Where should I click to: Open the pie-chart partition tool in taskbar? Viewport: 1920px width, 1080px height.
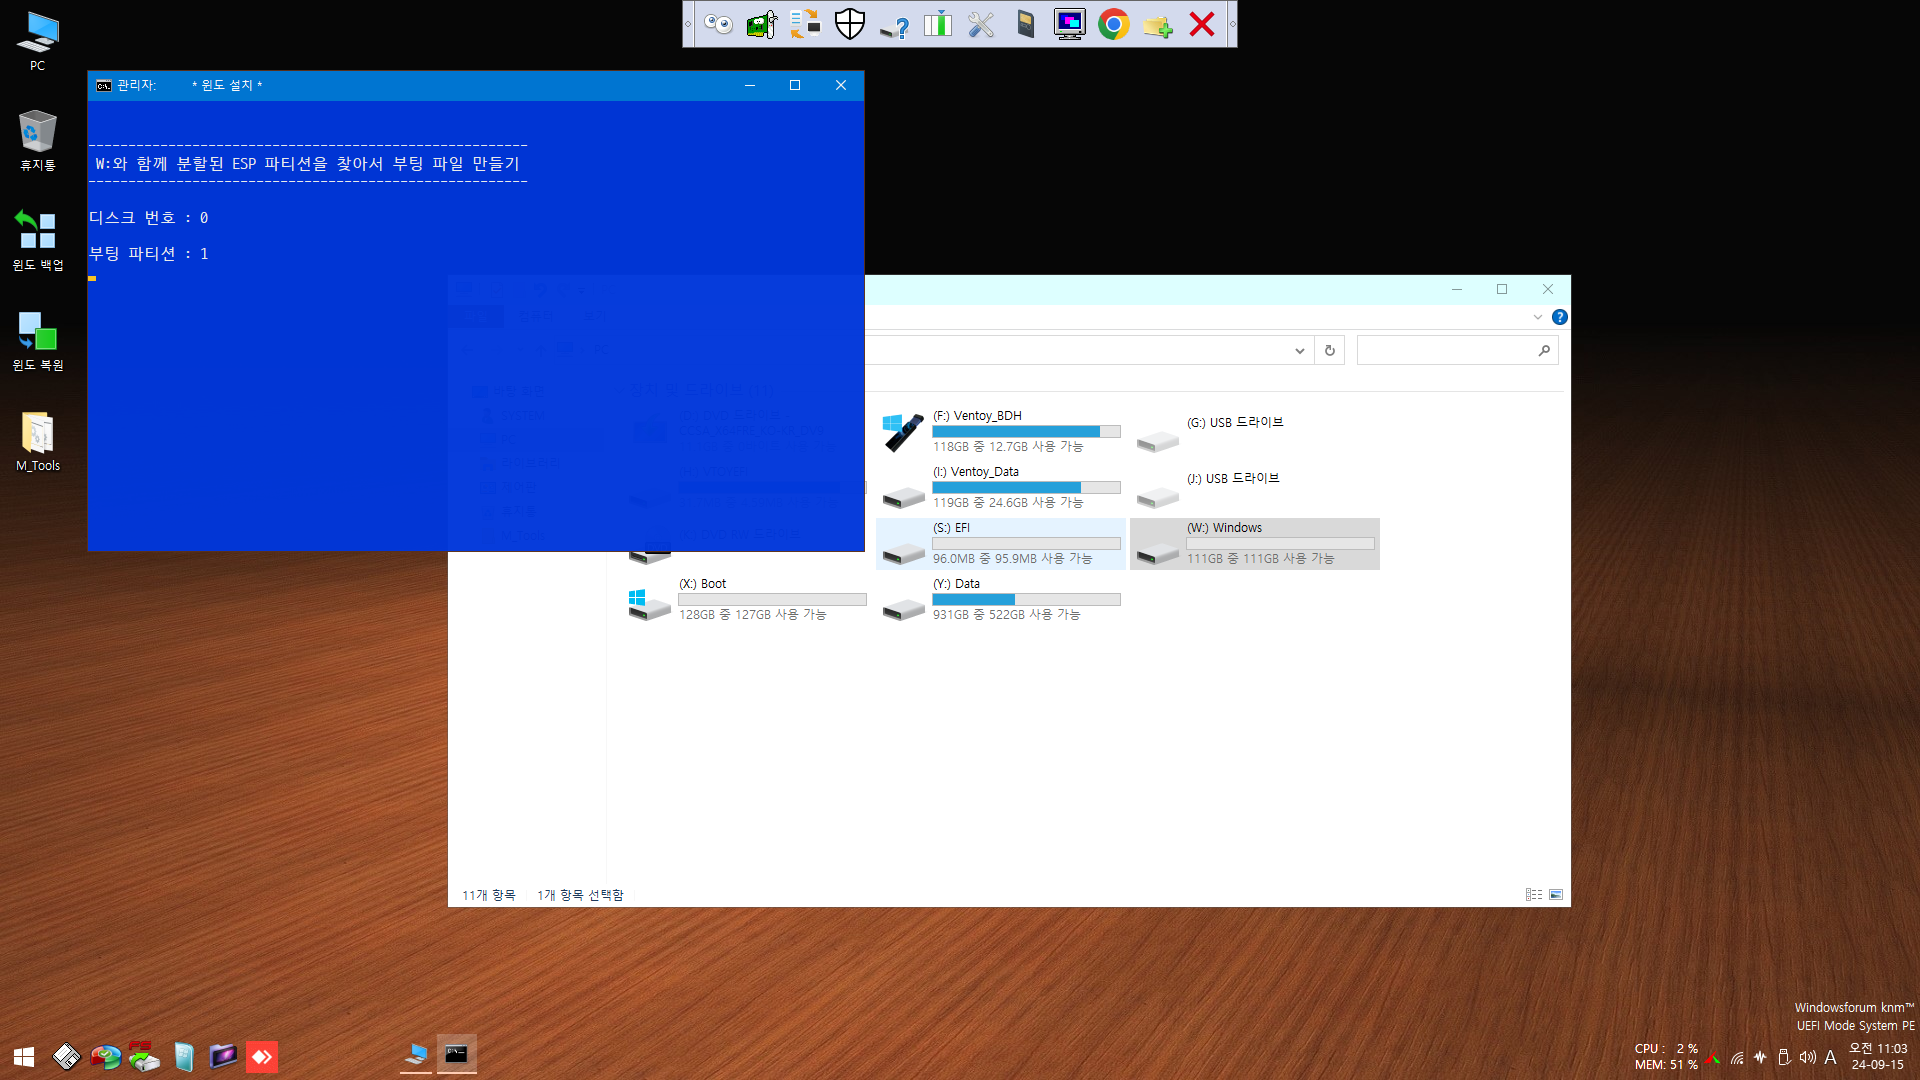pos(105,1057)
